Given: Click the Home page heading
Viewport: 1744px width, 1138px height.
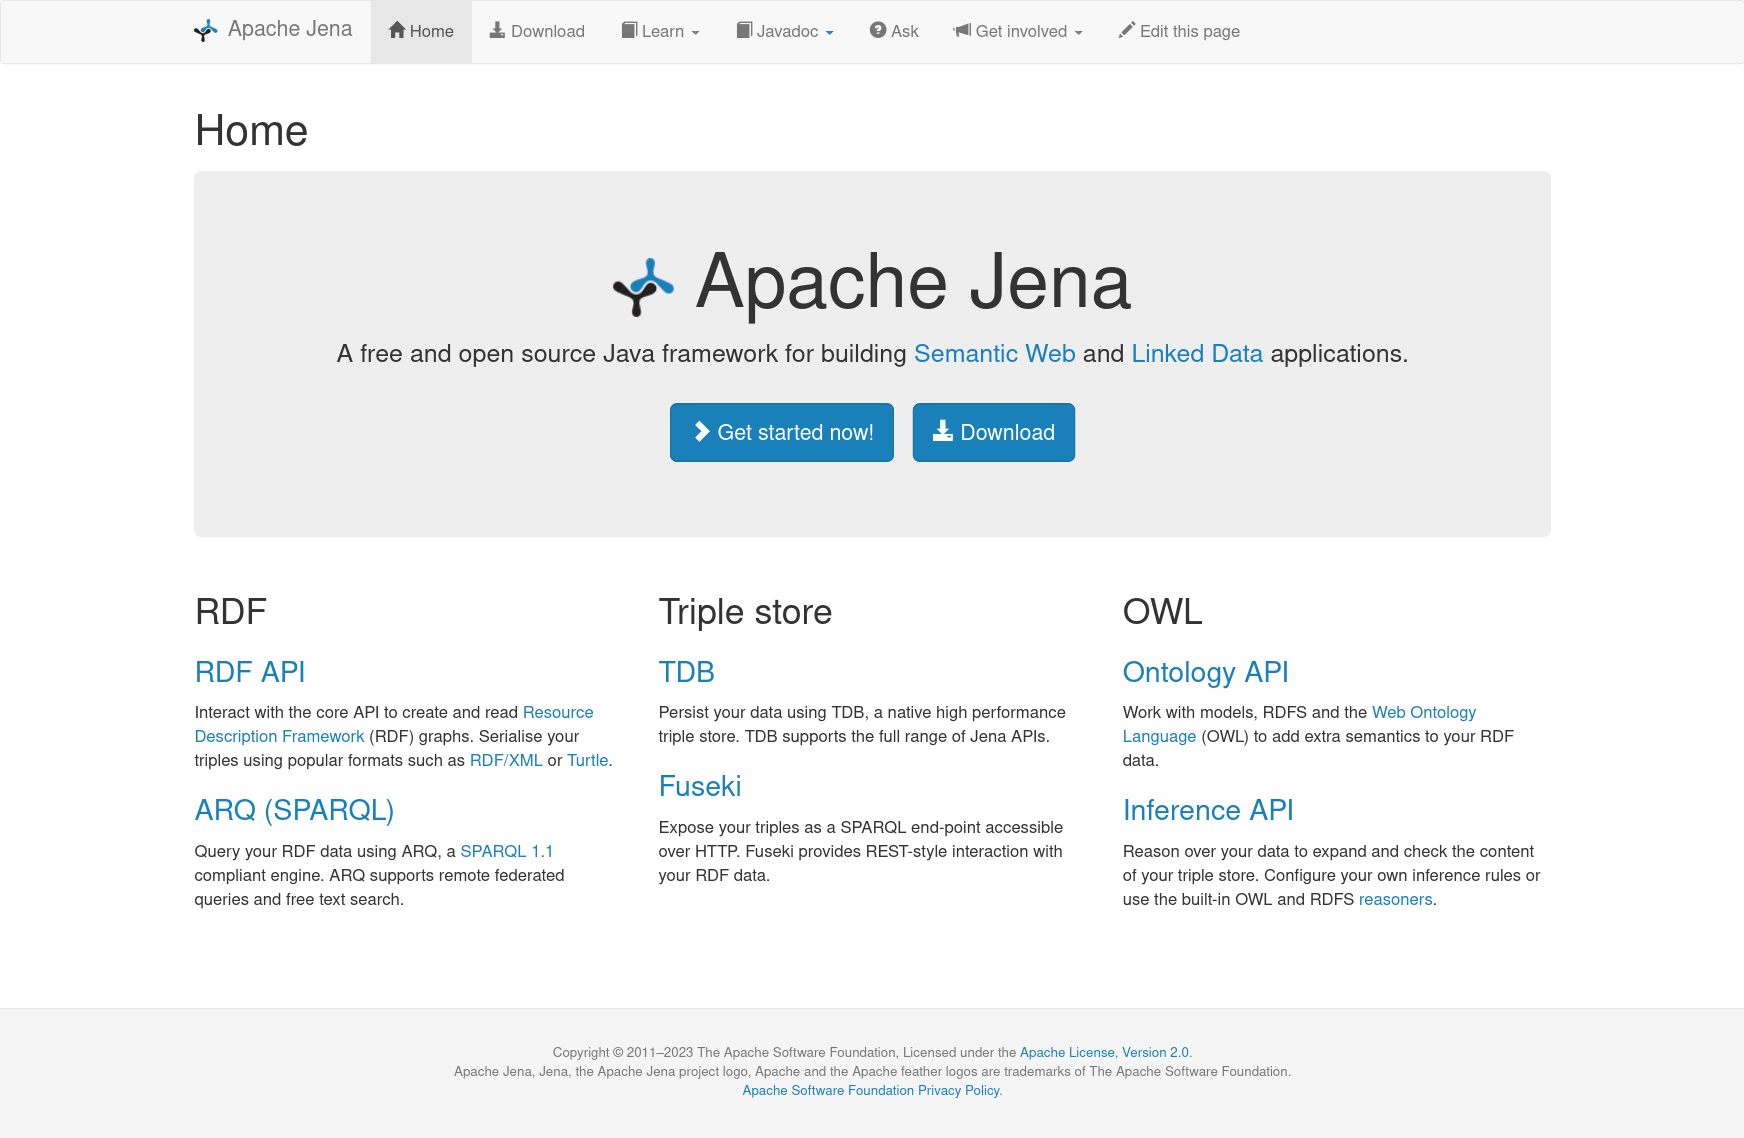Looking at the screenshot, I should coord(252,131).
